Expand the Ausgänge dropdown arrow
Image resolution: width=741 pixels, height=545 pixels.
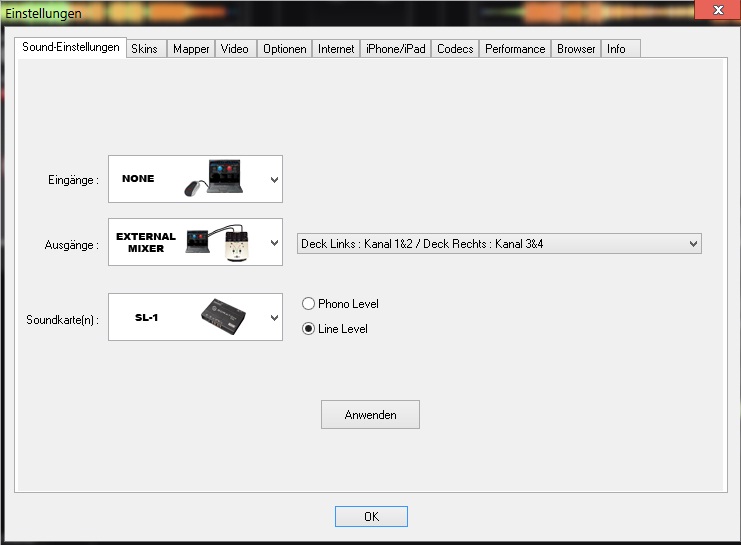(x=274, y=243)
